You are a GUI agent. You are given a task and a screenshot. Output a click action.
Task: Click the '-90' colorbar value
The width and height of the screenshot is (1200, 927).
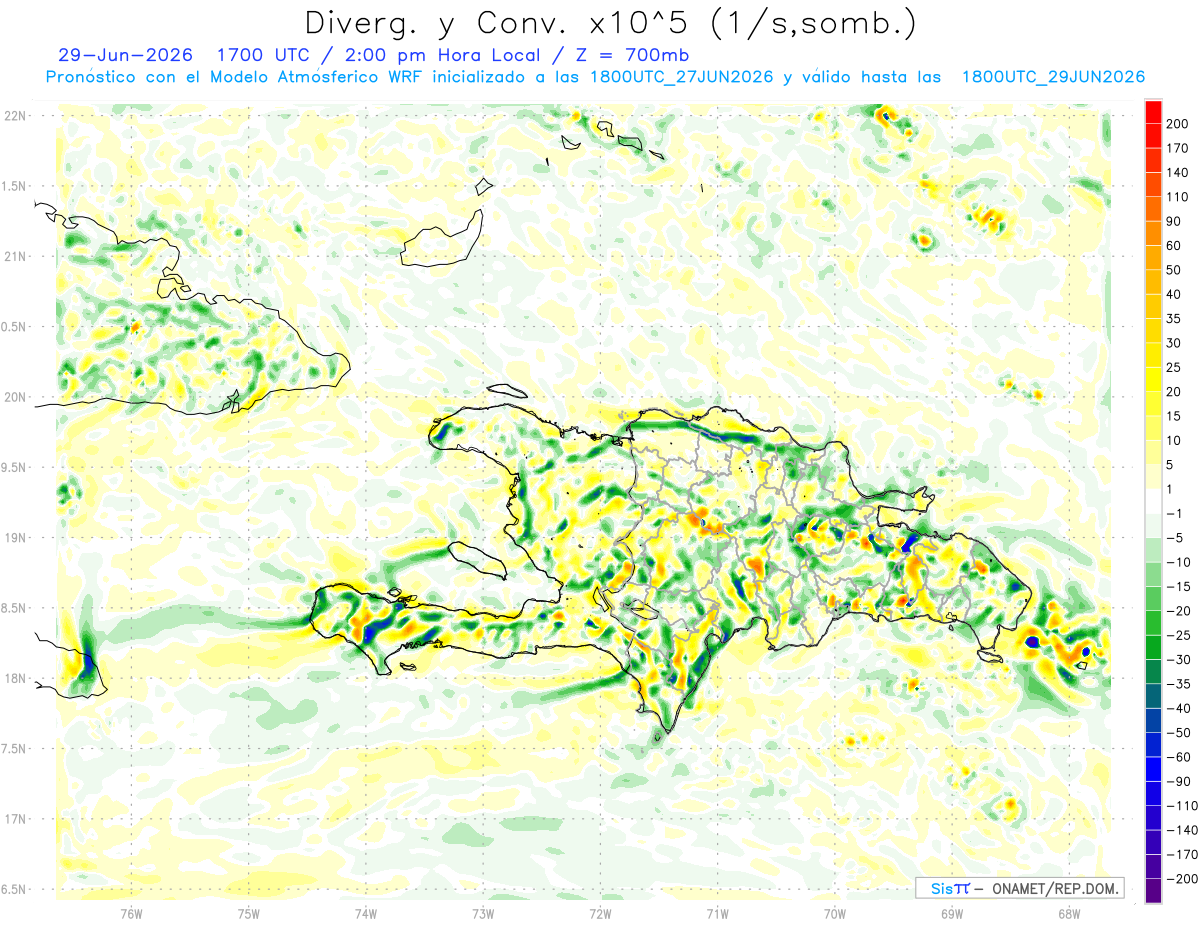1178,782
